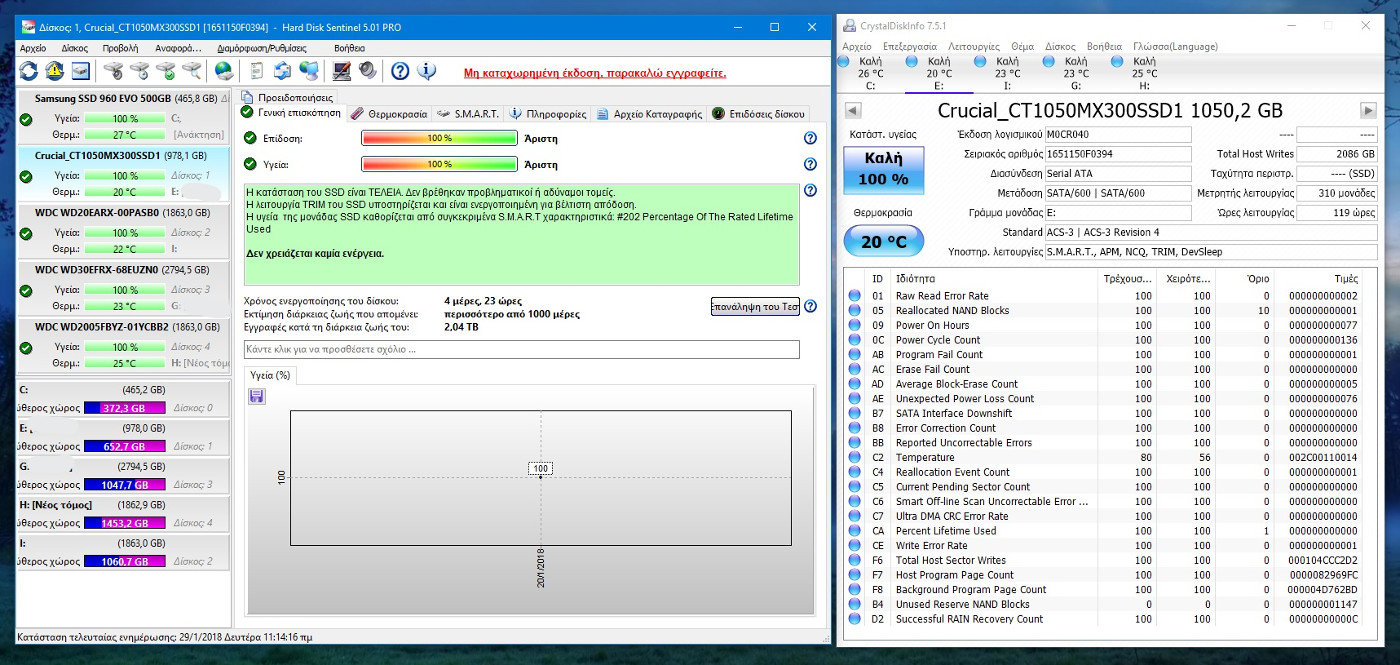Switch to Επιδόσεις δίσκου tab

point(758,114)
